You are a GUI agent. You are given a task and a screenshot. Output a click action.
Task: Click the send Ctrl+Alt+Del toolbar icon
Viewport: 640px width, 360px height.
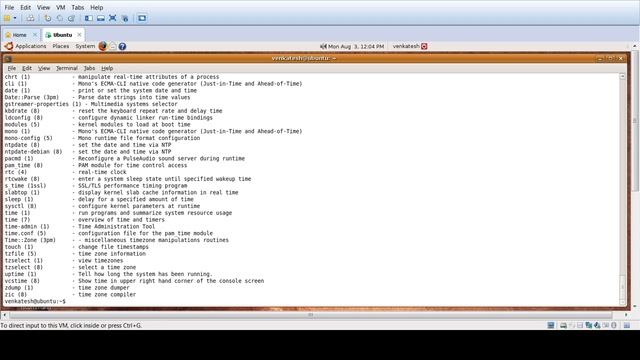click(30, 18)
